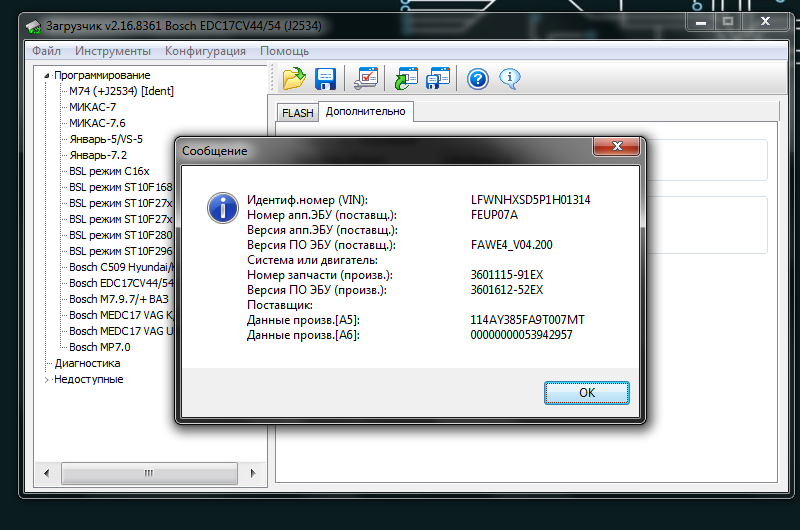The image size is (800, 530).
Task: Expand the Недоступные tree node
Action: point(46,380)
